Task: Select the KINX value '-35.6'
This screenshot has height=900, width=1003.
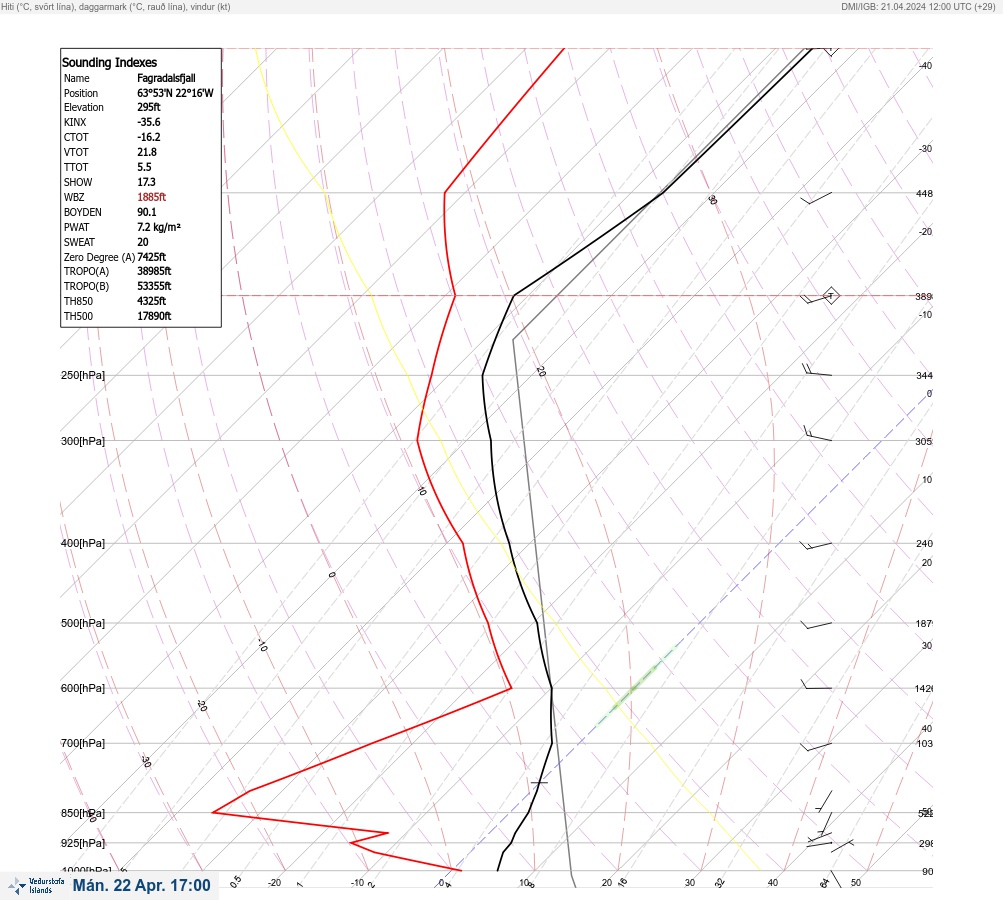Action: click(149, 122)
